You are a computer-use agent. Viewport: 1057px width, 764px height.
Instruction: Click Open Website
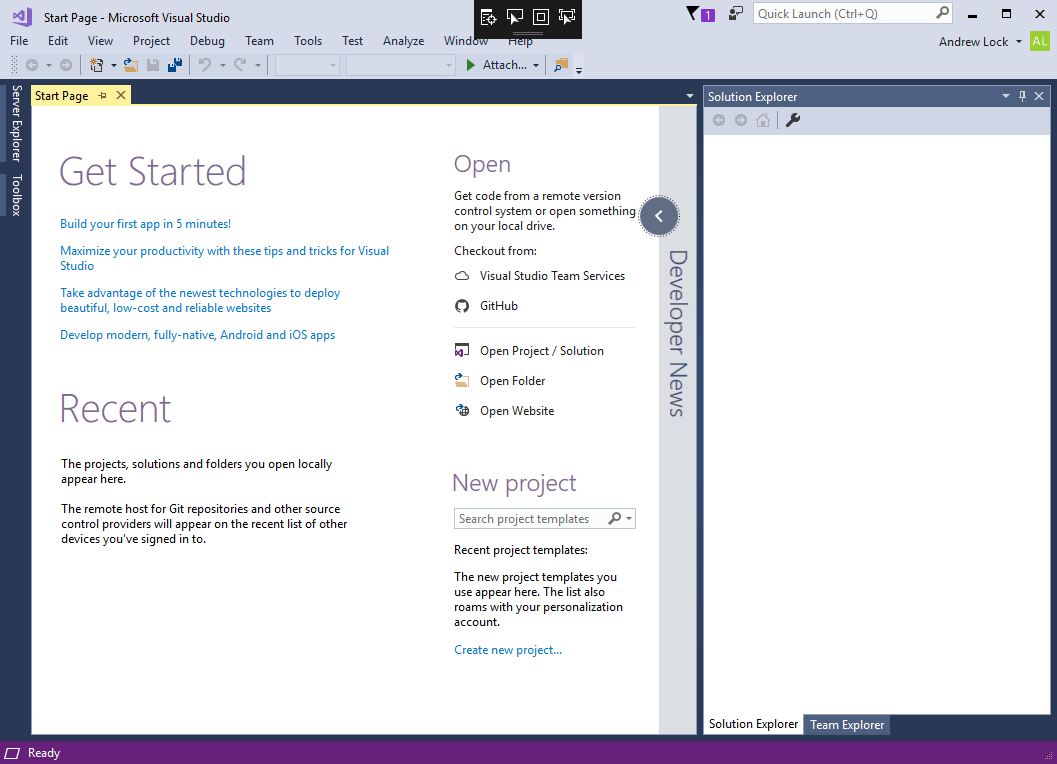pyautogui.click(x=504, y=411)
